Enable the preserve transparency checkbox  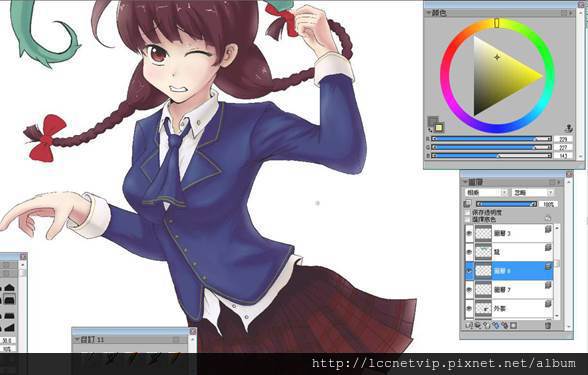(x=467, y=212)
